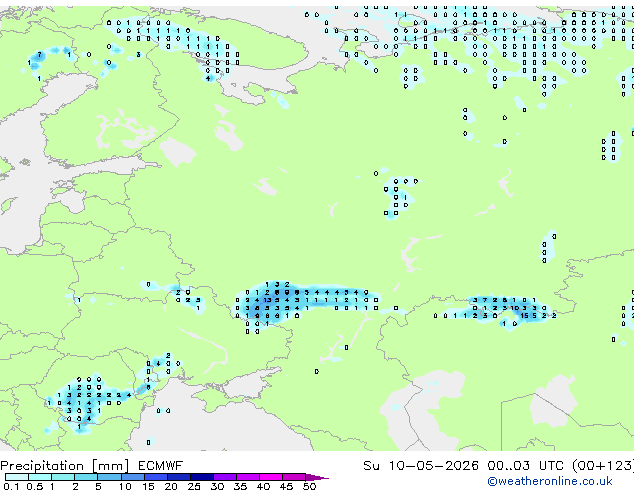The width and height of the screenshot is (634, 490).
Task: Pick the 20–25 mm legend color swatch
Action: coord(178,477)
